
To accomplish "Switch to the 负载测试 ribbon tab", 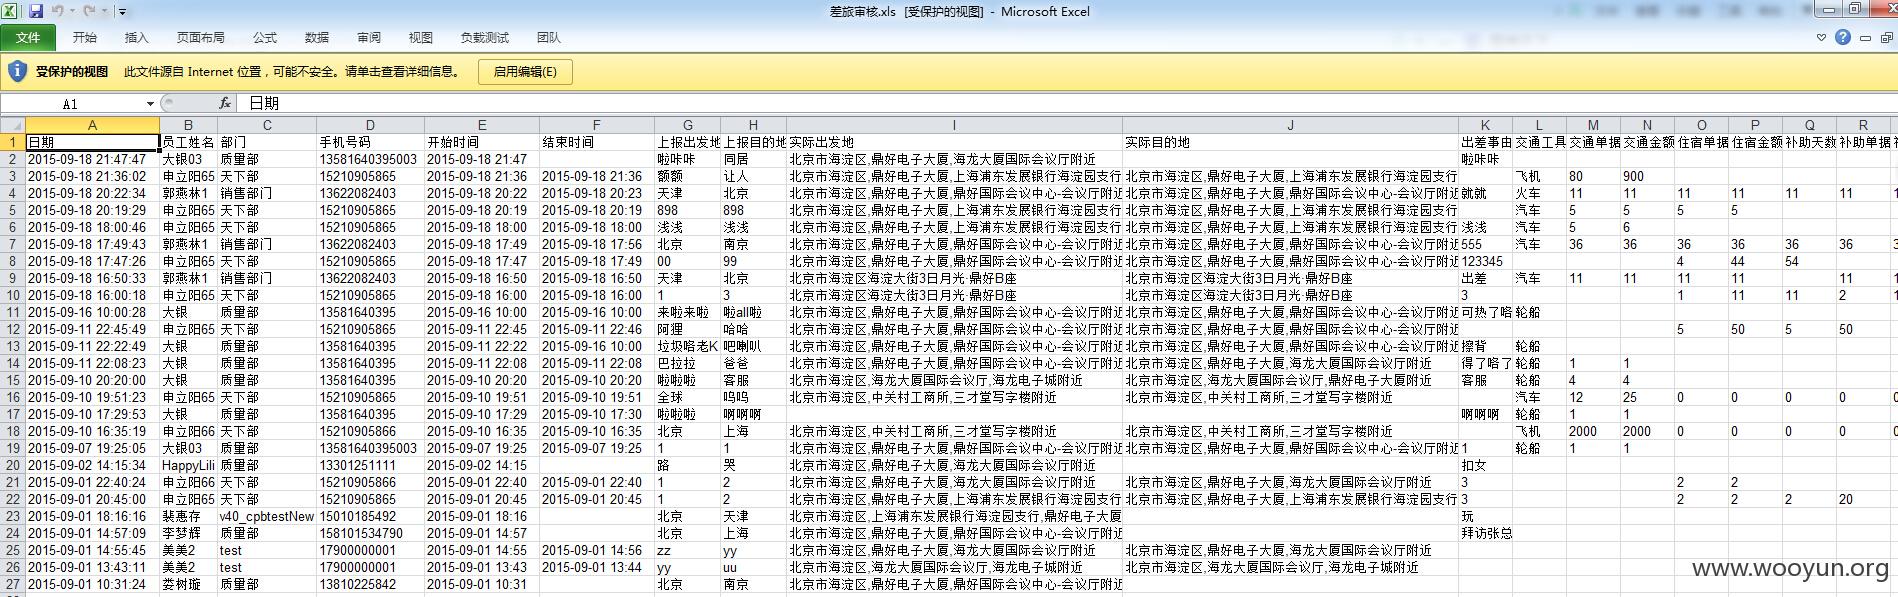I will pyautogui.click(x=485, y=37).
